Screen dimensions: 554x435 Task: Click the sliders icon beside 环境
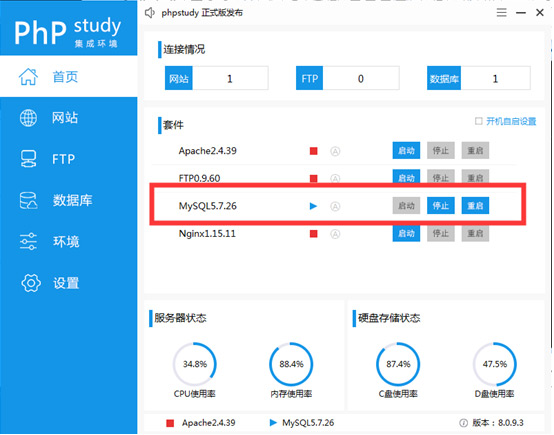coord(28,242)
